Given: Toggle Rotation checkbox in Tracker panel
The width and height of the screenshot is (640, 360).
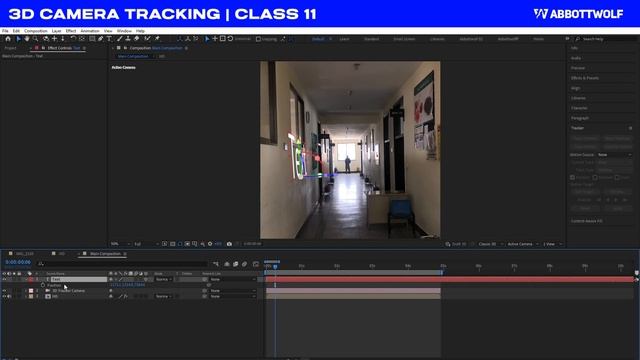Looking at the screenshot, I should tap(595, 178).
